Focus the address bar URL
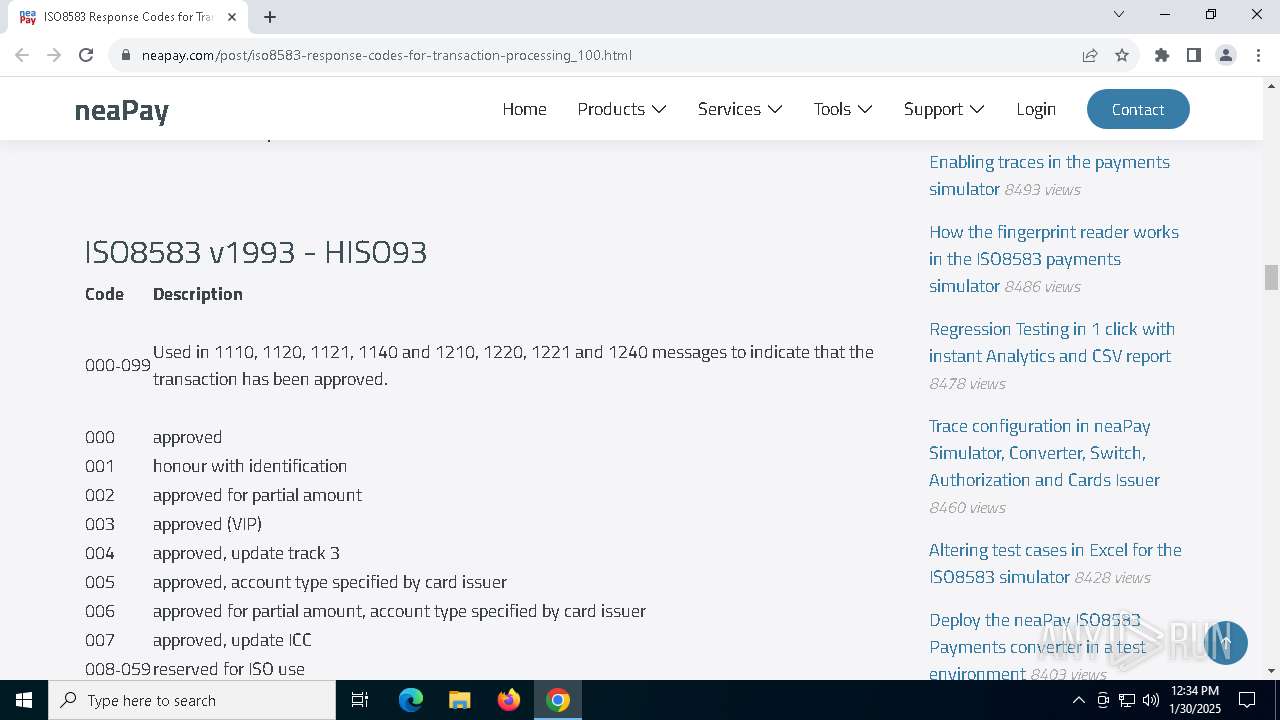 tap(387, 55)
